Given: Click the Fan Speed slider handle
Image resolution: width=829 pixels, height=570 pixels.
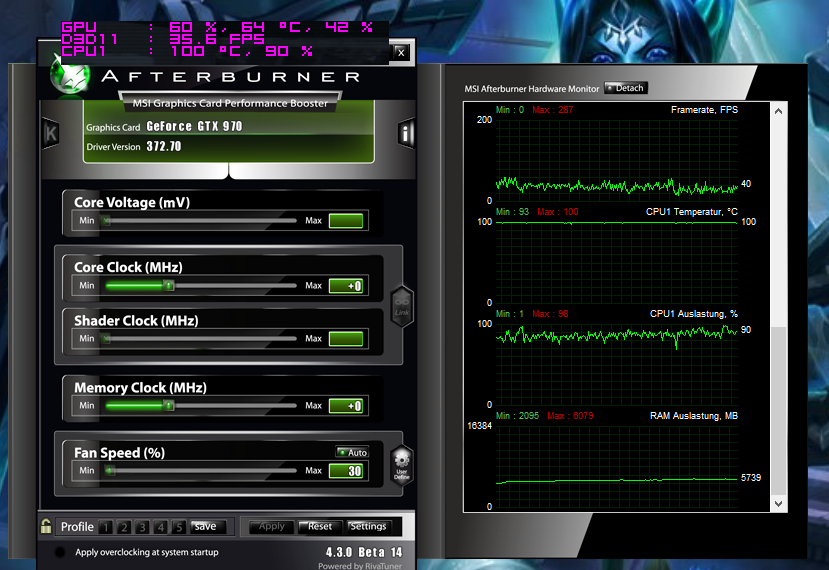Looking at the screenshot, I should 109,471.
